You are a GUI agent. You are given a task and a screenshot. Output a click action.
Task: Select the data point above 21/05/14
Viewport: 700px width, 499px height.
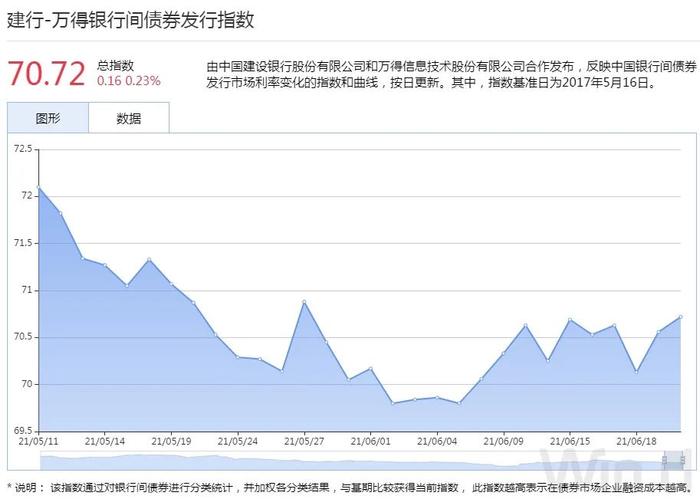click(x=105, y=265)
